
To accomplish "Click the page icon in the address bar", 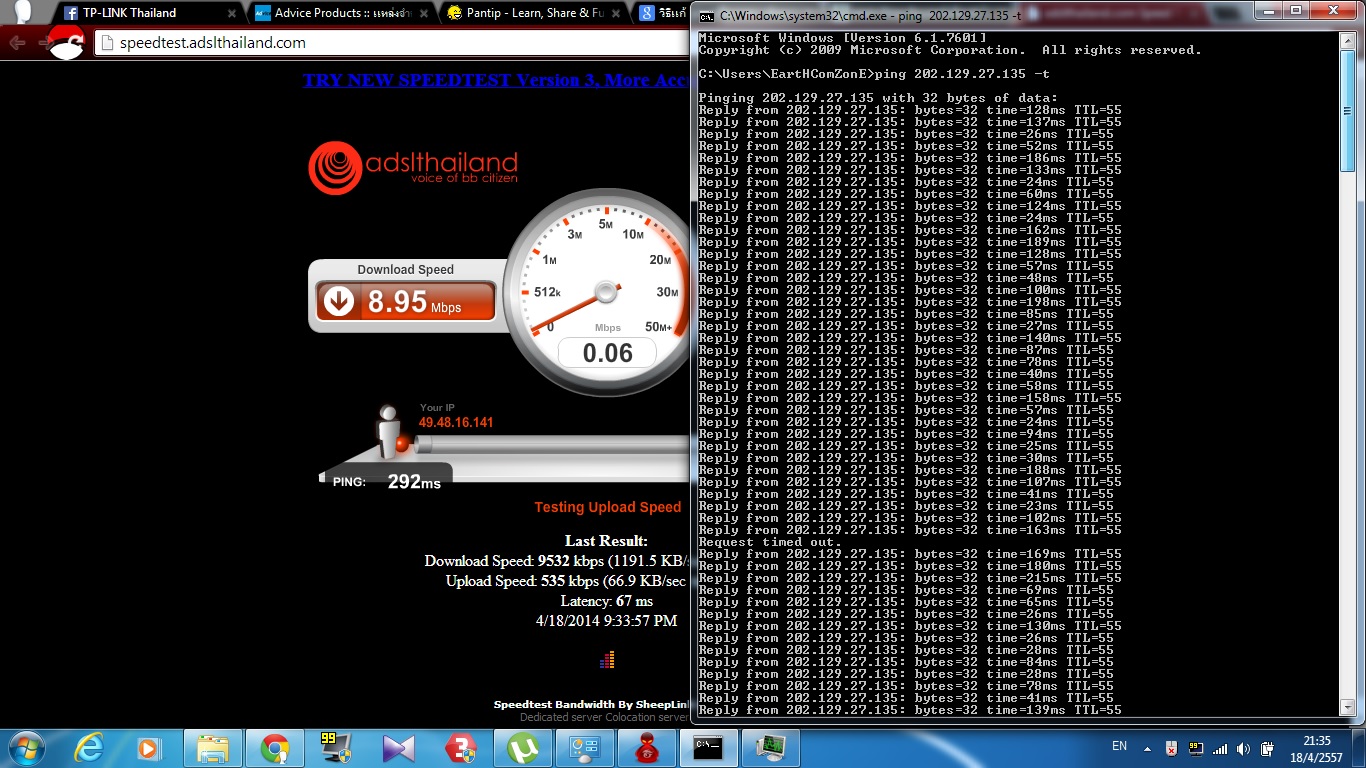I will pos(107,43).
